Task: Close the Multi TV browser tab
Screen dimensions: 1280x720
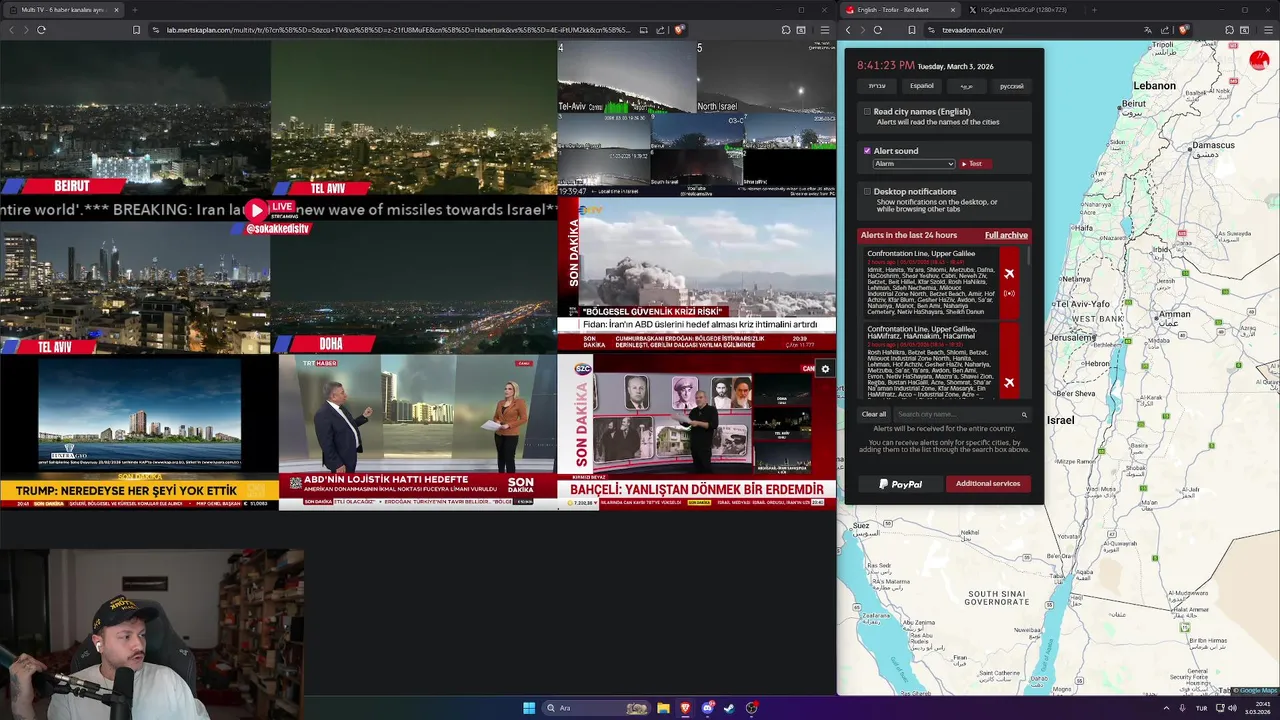Action: click(x=116, y=10)
